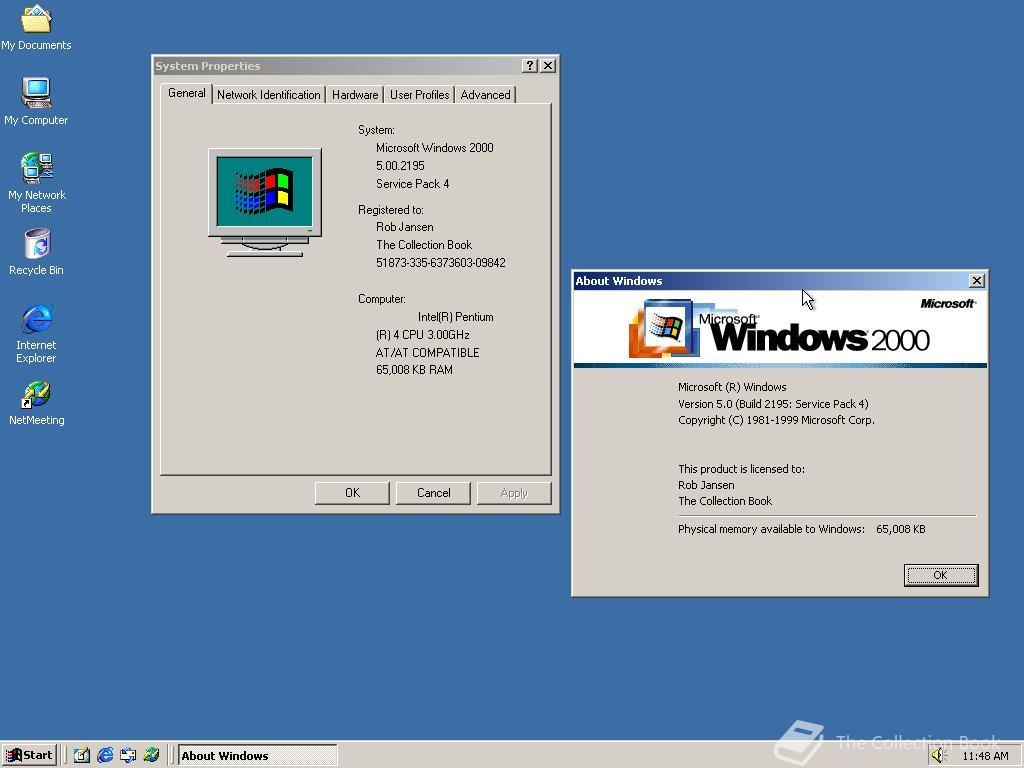
Task: Click the 'Service Pack 4' text
Action: click(x=413, y=184)
